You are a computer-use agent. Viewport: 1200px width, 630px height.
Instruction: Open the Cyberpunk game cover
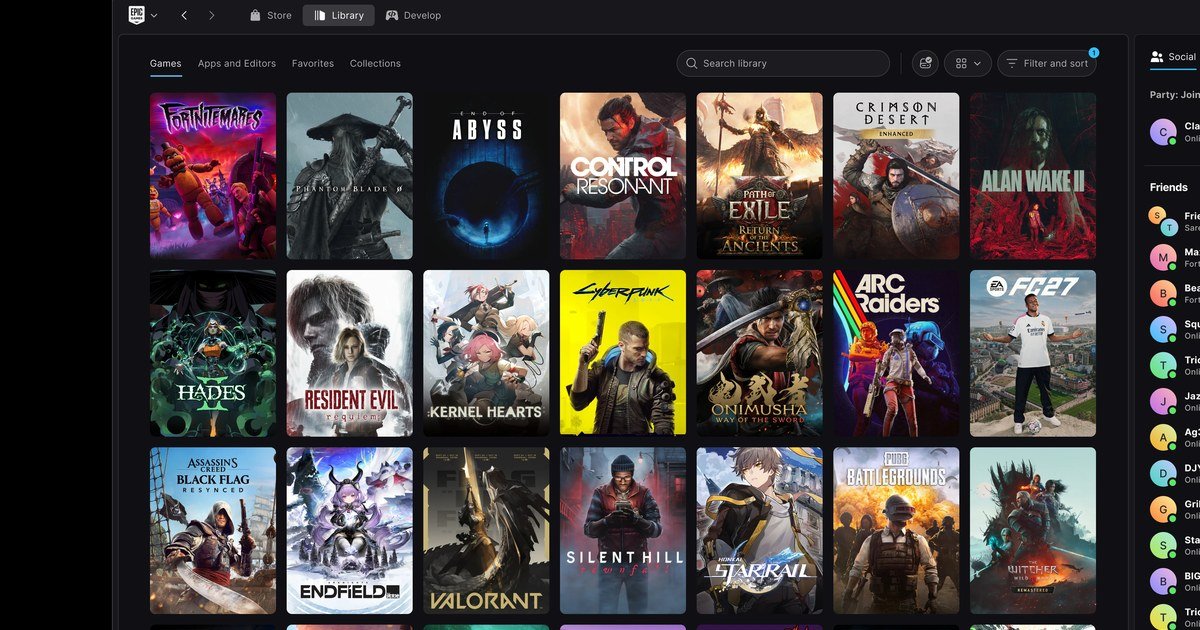click(623, 353)
